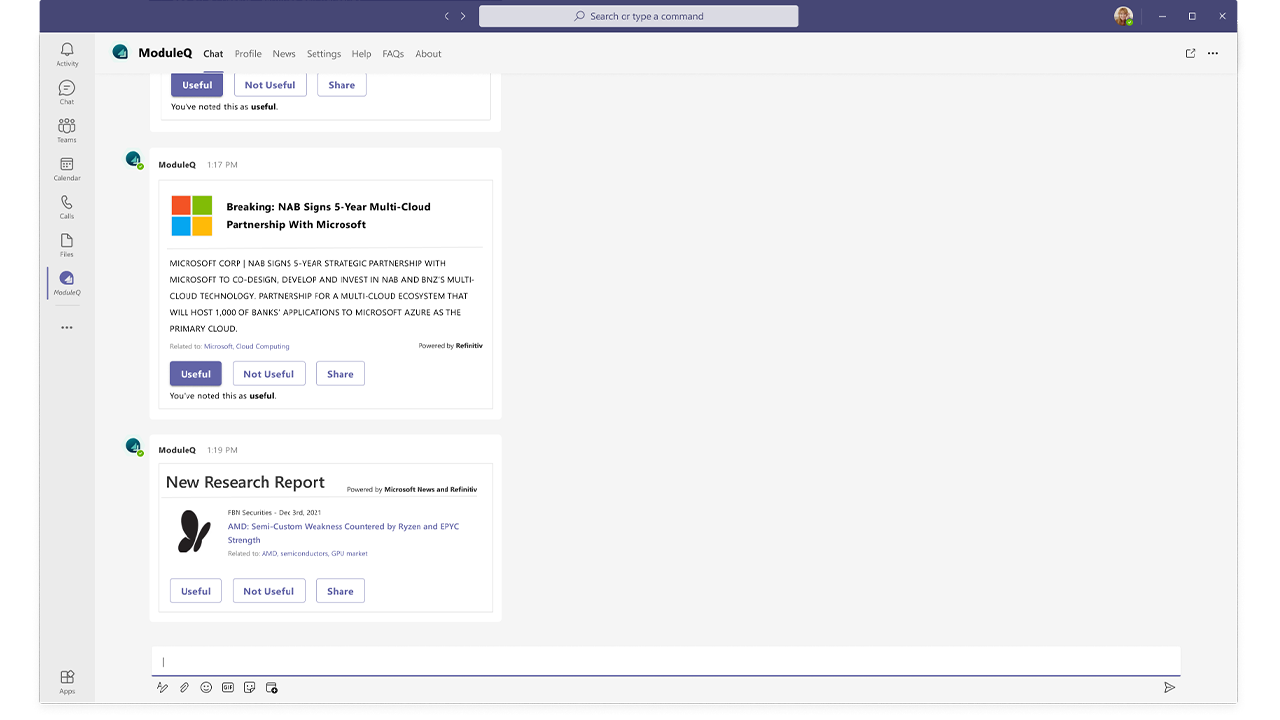The image size is (1280, 720).
Task: Go forward with the history arrow
Action: coord(463,16)
